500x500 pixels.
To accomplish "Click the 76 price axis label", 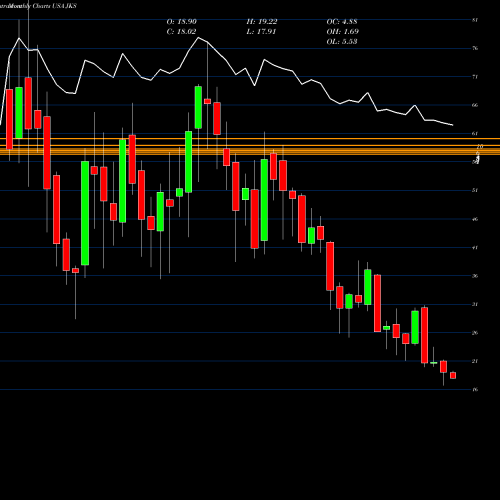I will click(475, 48).
